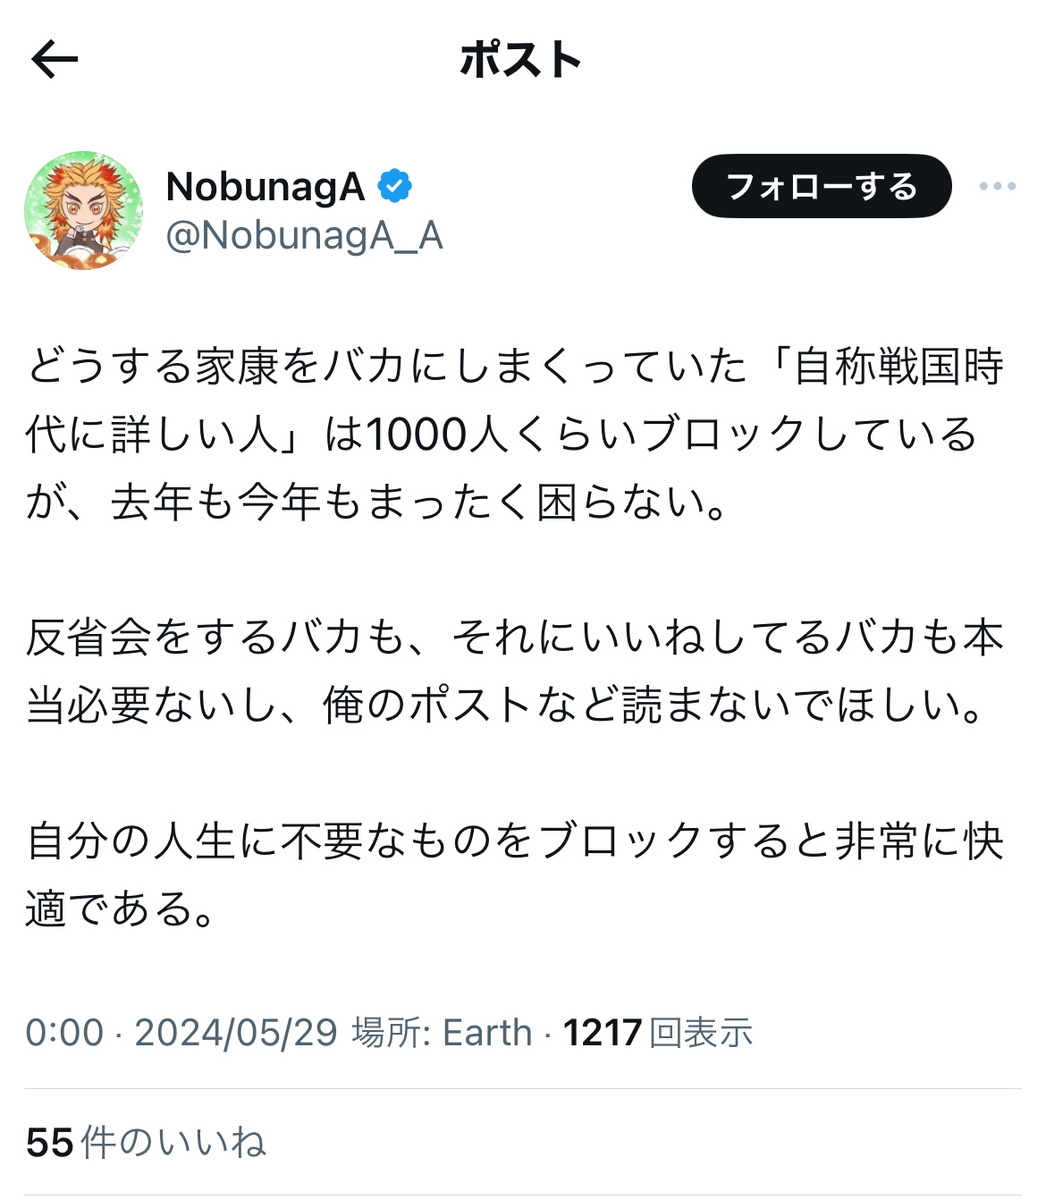1046x1200 pixels.
Task: Click the フォローする follow button
Action: click(x=821, y=187)
